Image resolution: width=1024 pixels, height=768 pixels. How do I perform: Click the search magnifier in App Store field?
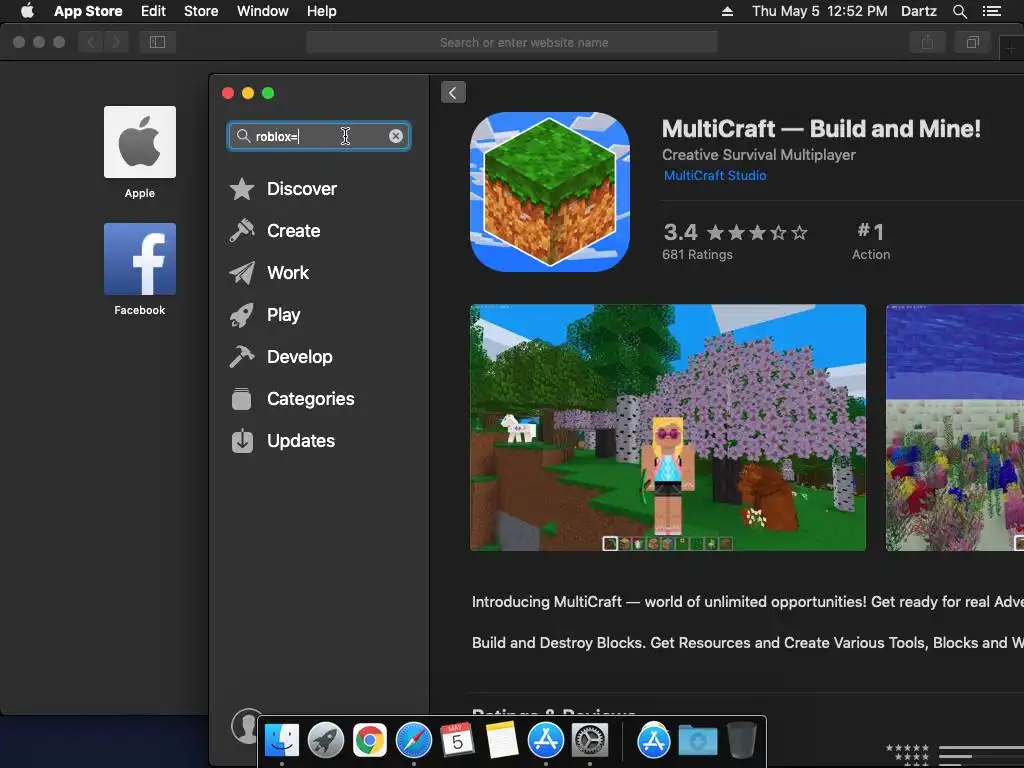point(243,136)
